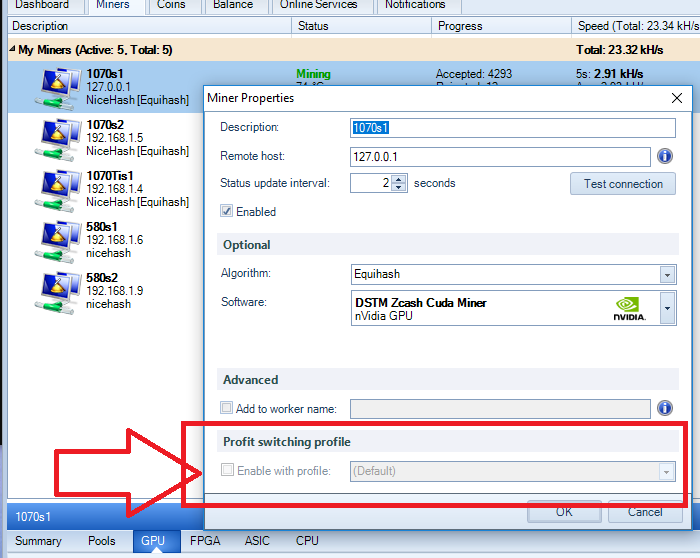Click the status update interval field
This screenshot has height=558, width=700.
tap(371, 183)
